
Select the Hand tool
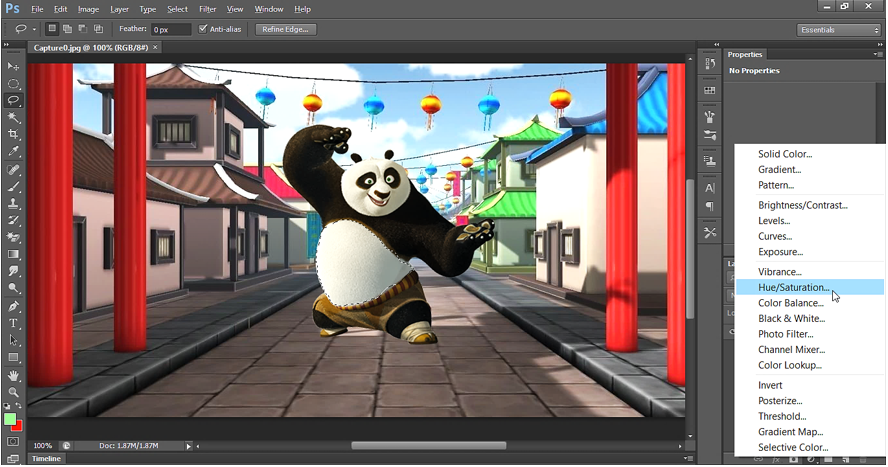pyautogui.click(x=13, y=375)
